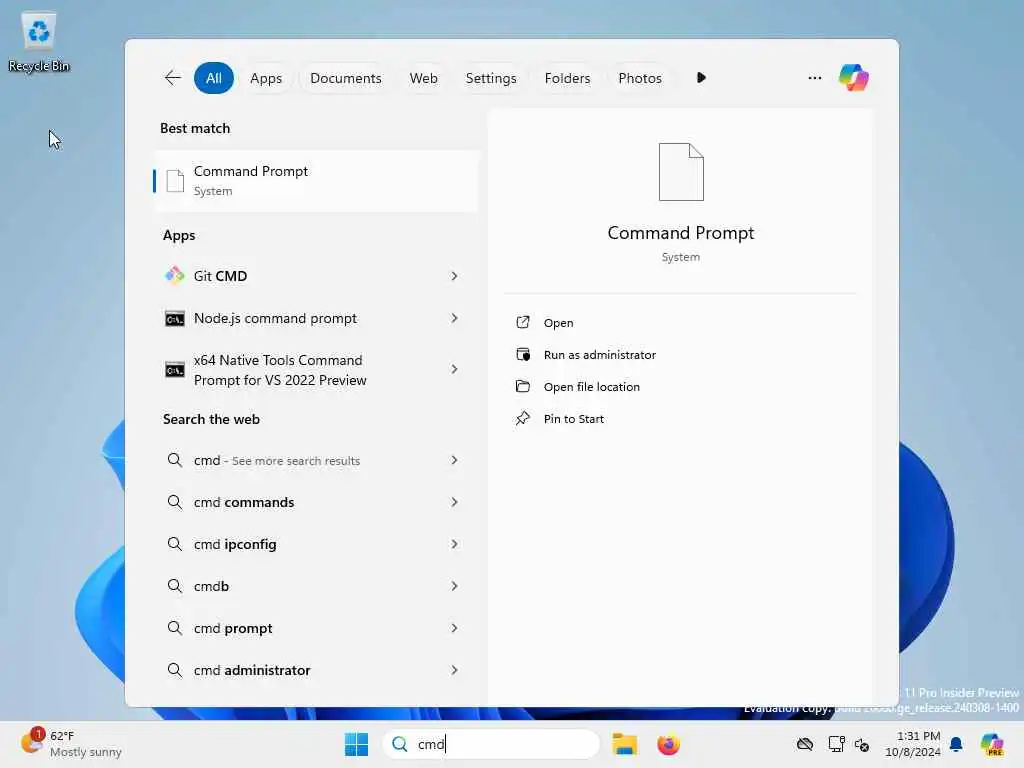
Task: Switch to the Web filter tab
Action: click(x=423, y=78)
